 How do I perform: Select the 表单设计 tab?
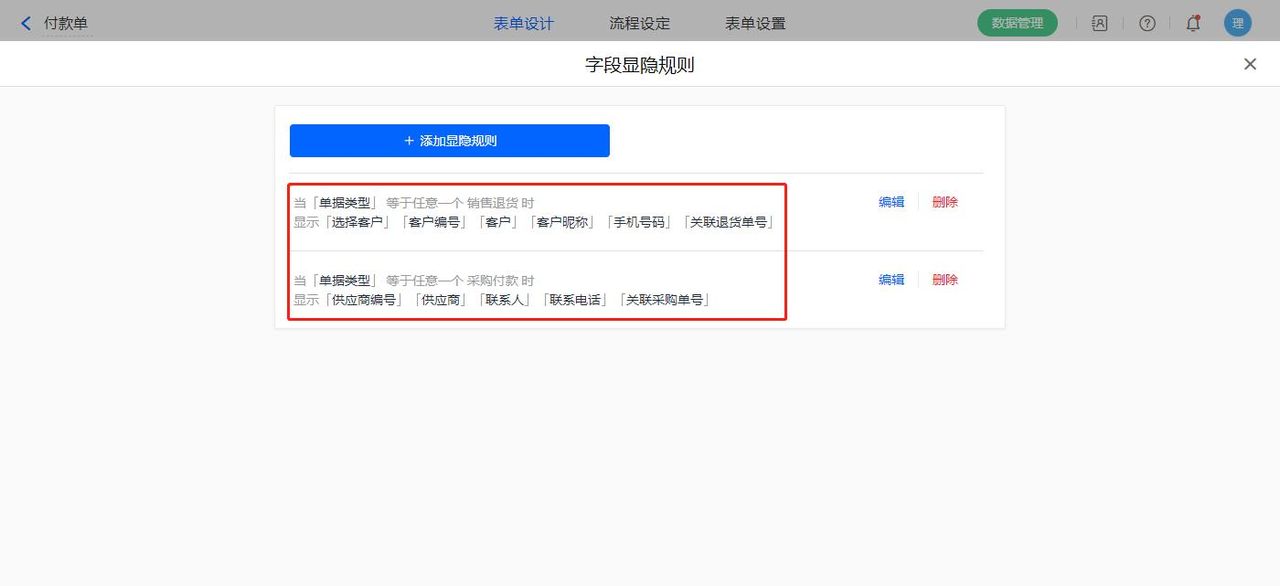click(523, 22)
